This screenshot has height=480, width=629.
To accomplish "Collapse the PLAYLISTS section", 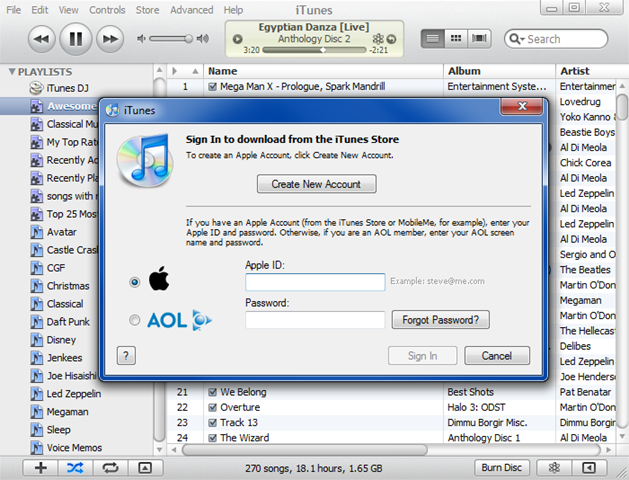I will tap(12, 72).
